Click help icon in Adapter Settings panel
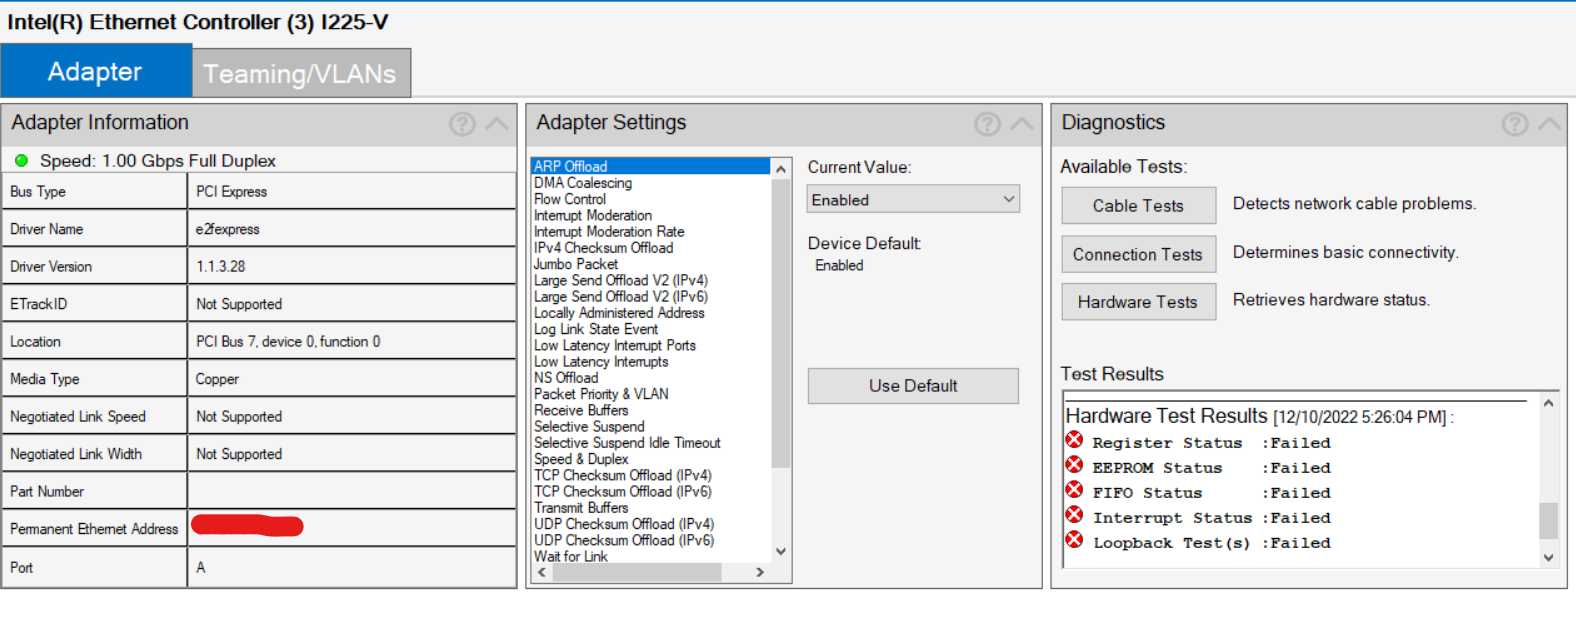 pyautogui.click(x=987, y=124)
